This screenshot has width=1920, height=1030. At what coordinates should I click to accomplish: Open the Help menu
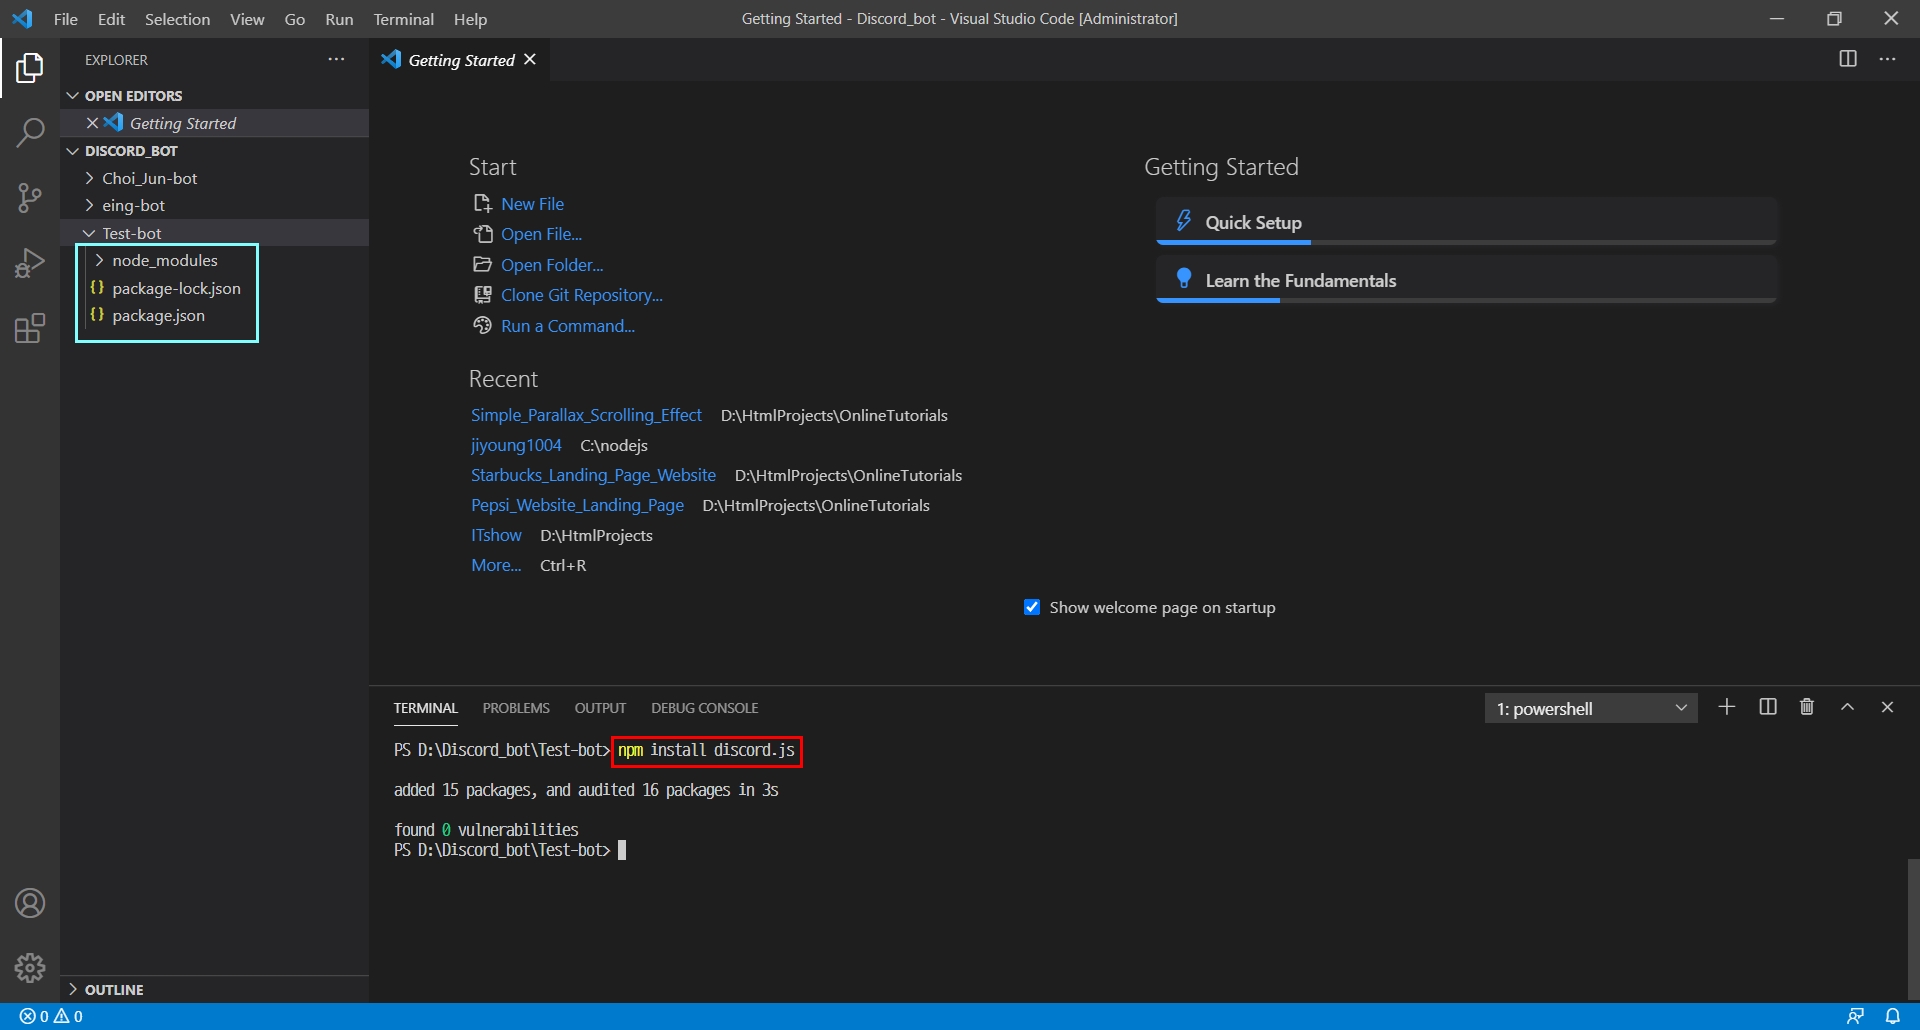pos(470,19)
